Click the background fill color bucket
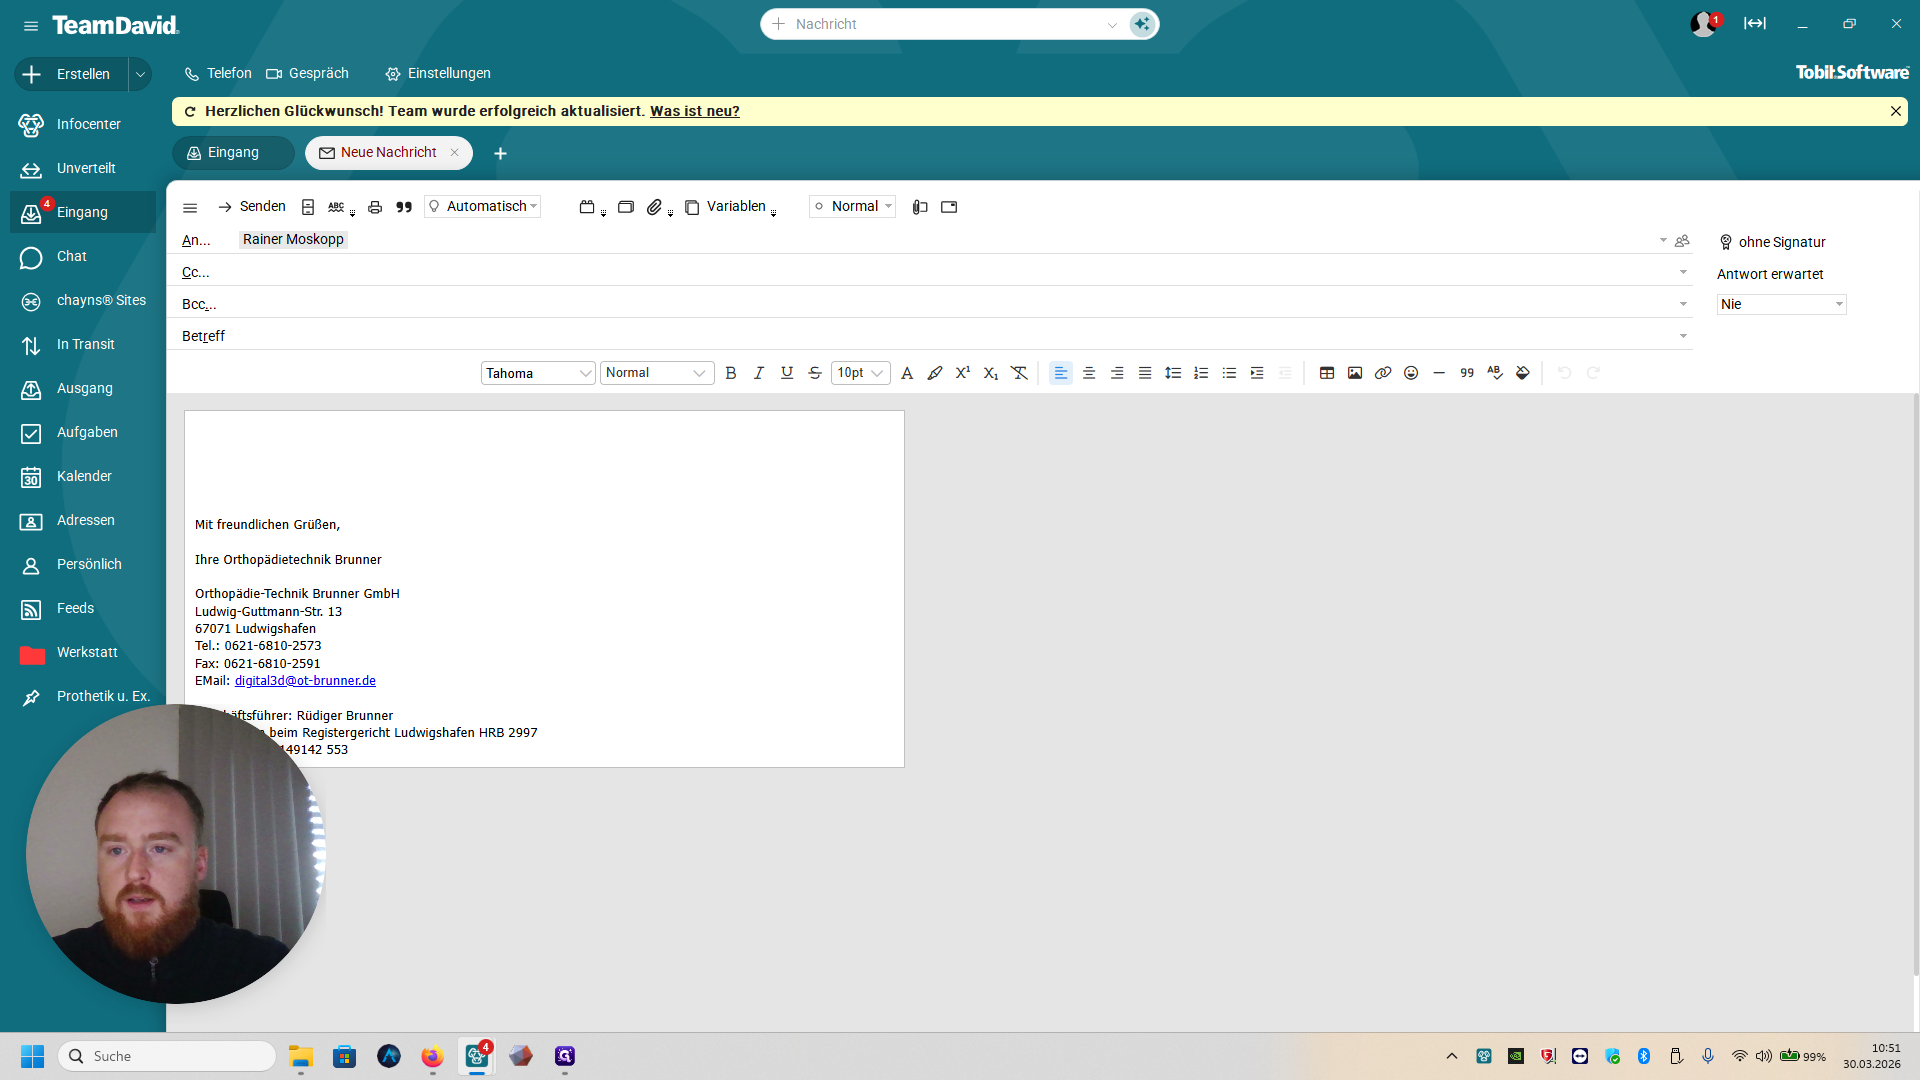The width and height of the screenshot is (1920, 1080). [1523, 373]
